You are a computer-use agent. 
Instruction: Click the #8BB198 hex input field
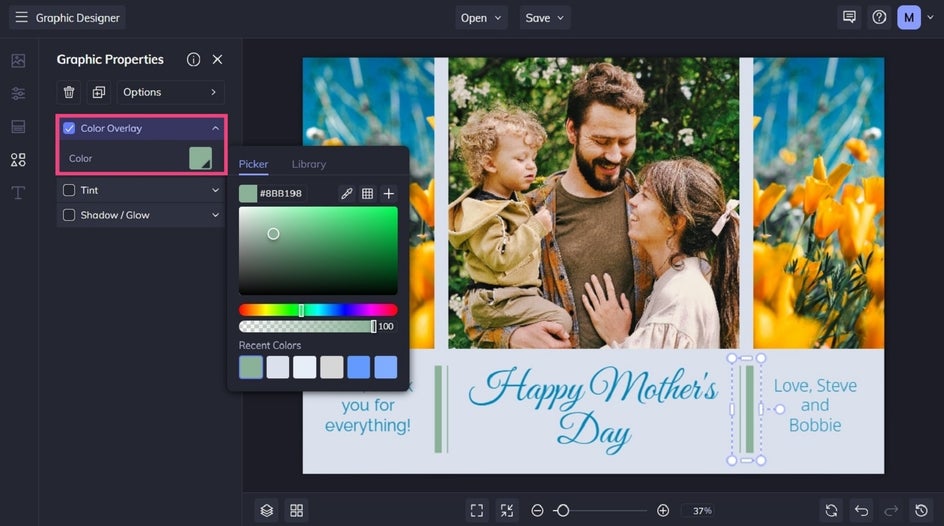click(x=282, y=193)
